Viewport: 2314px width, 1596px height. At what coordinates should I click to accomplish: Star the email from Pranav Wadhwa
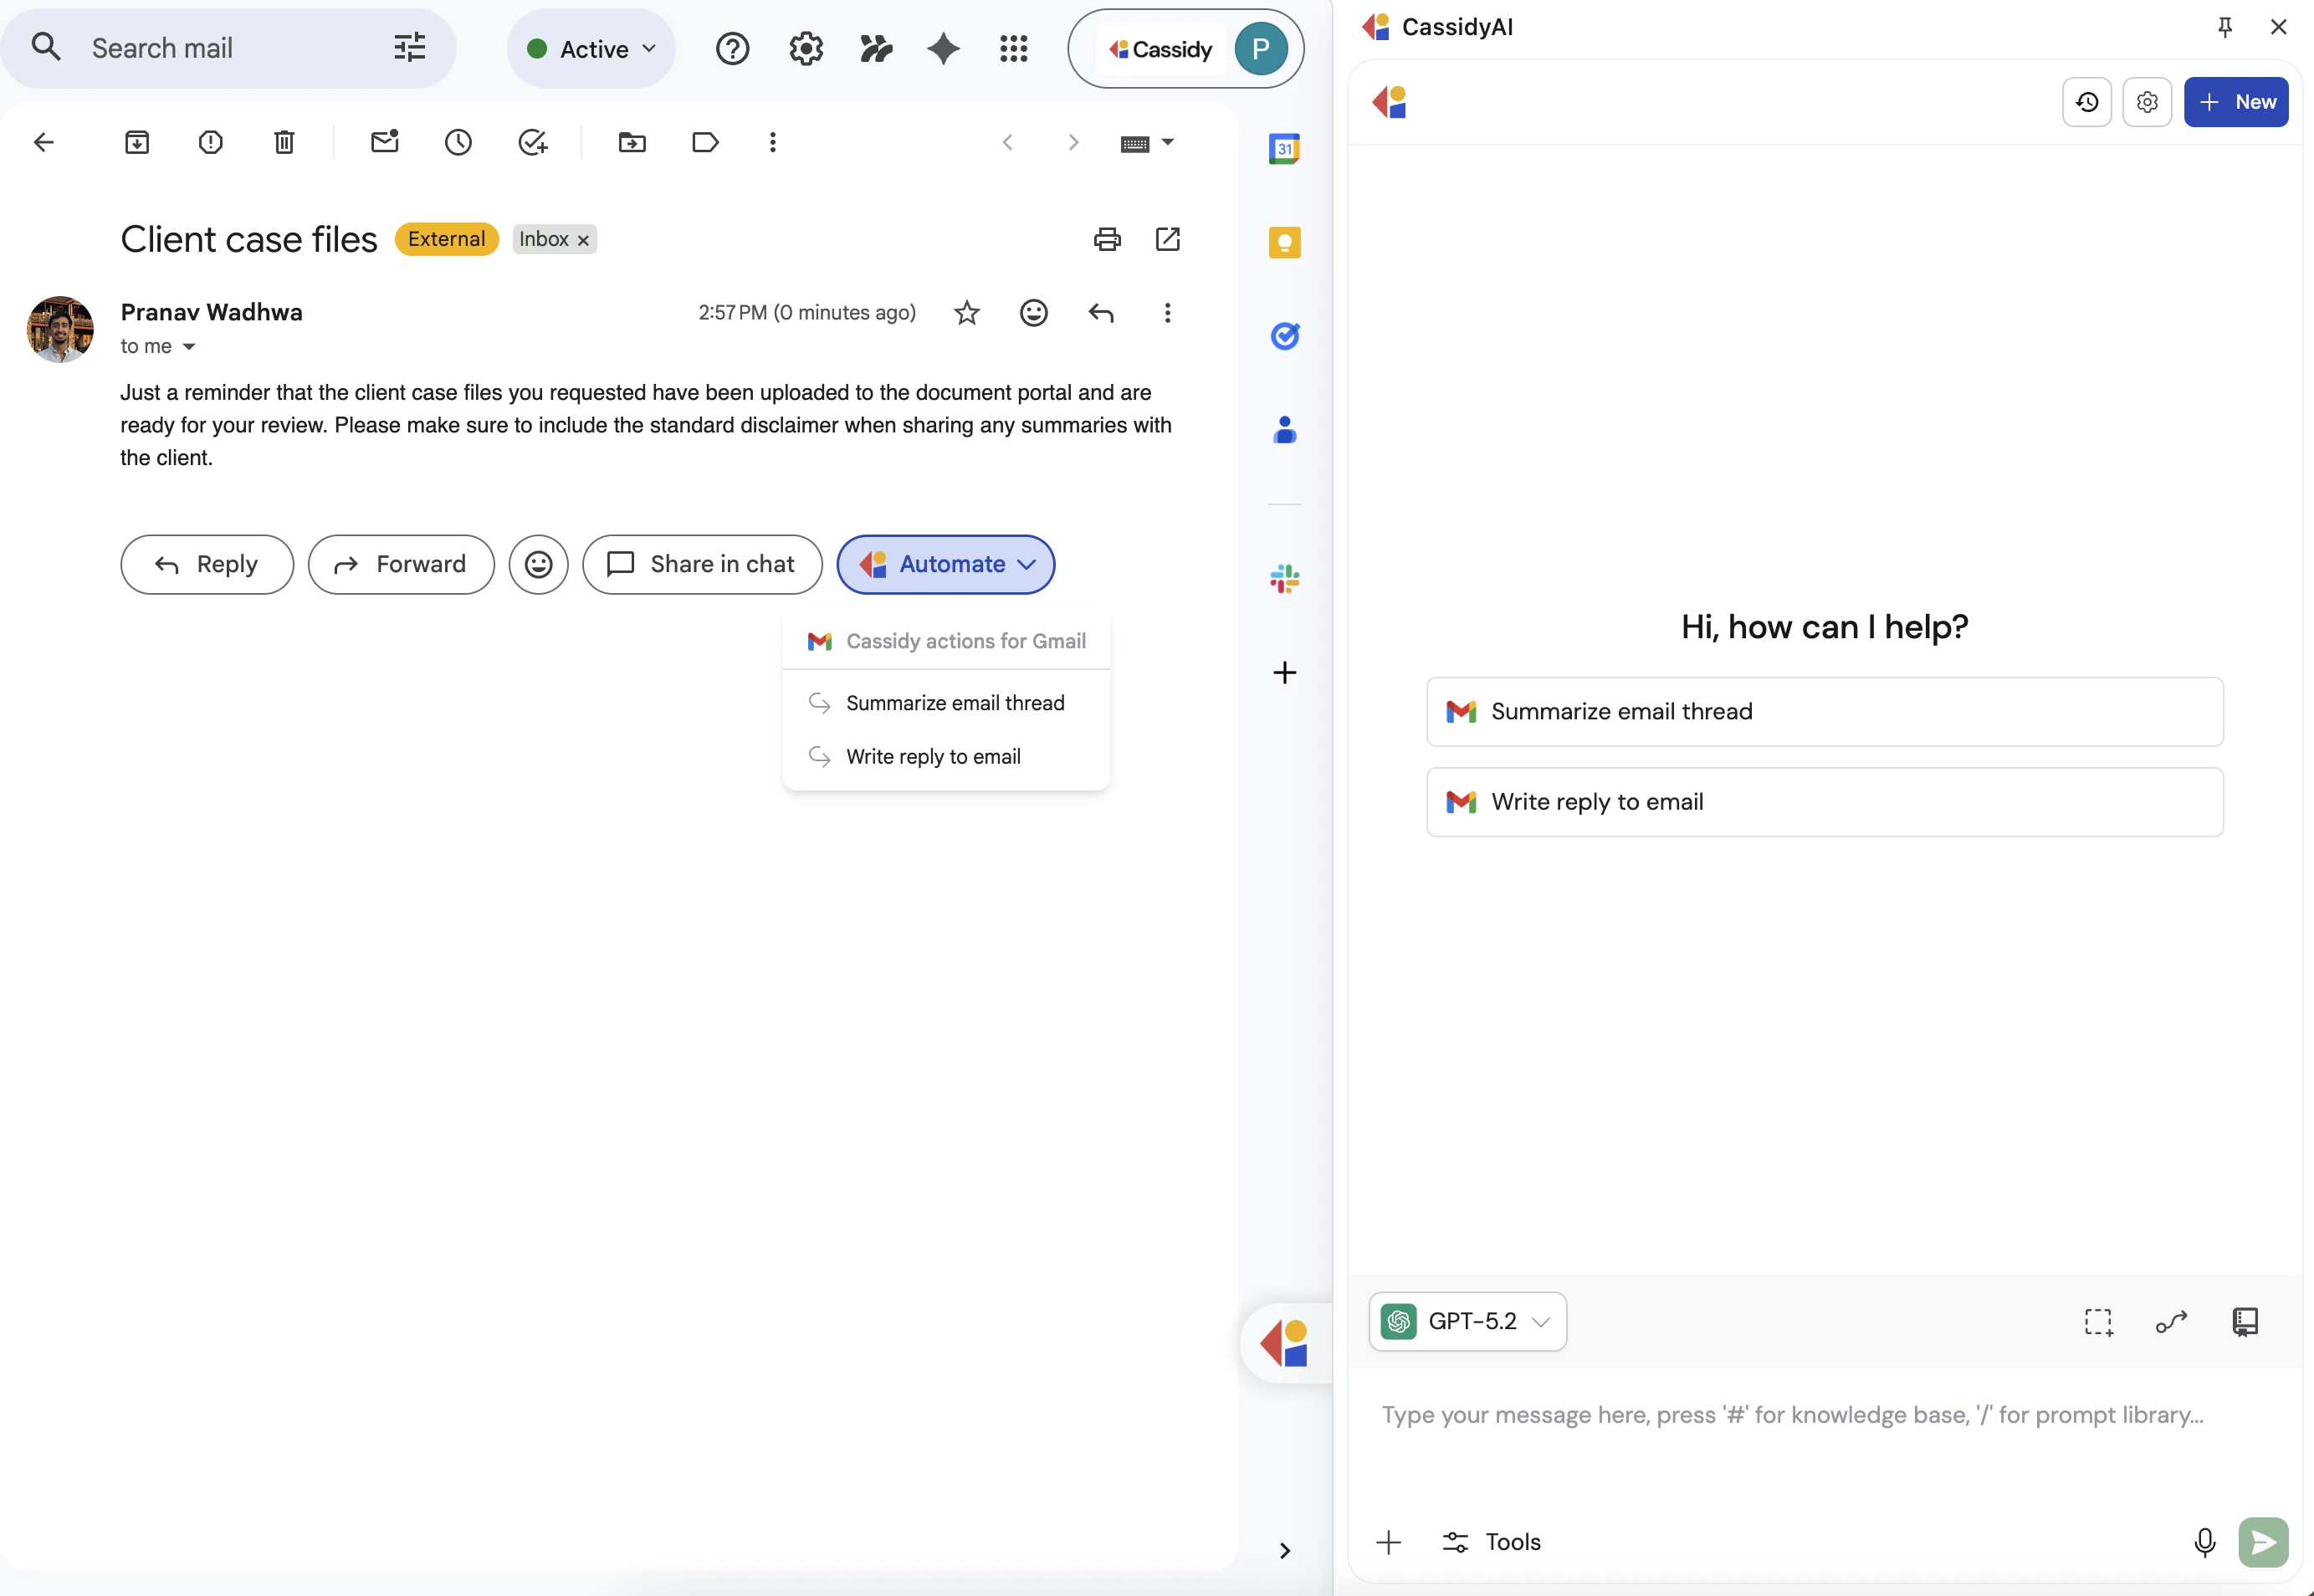966,312
